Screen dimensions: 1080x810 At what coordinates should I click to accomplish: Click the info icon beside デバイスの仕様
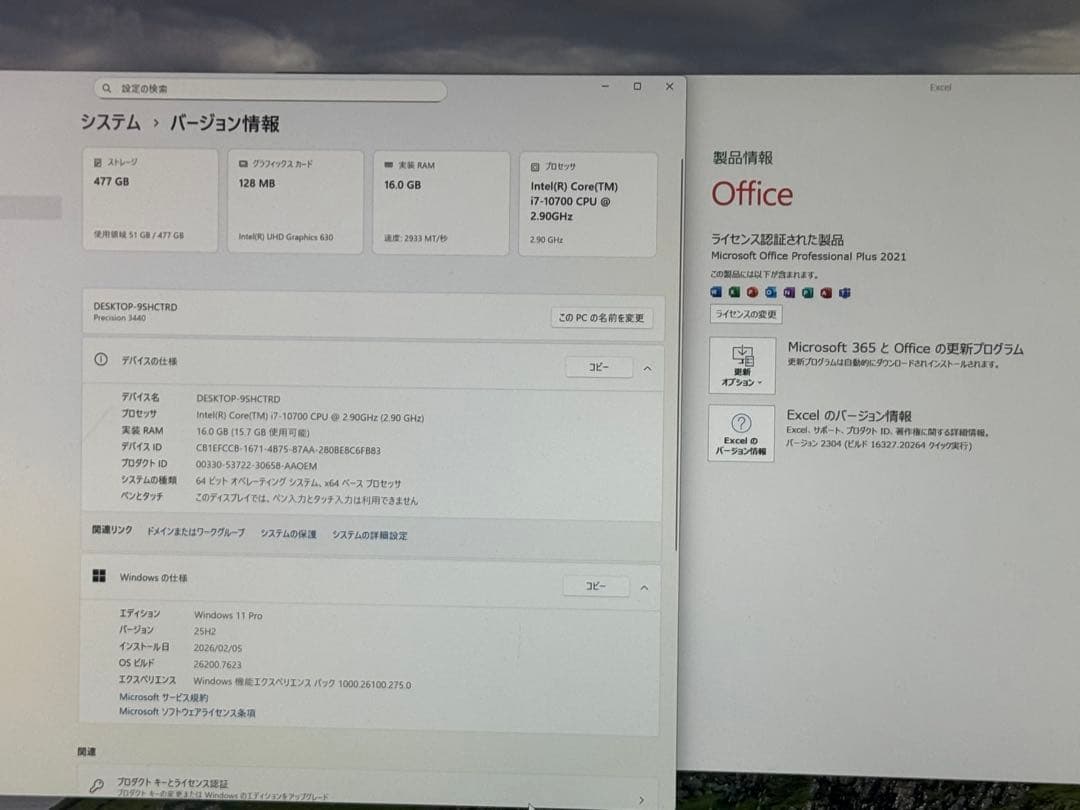pos(101,360)
